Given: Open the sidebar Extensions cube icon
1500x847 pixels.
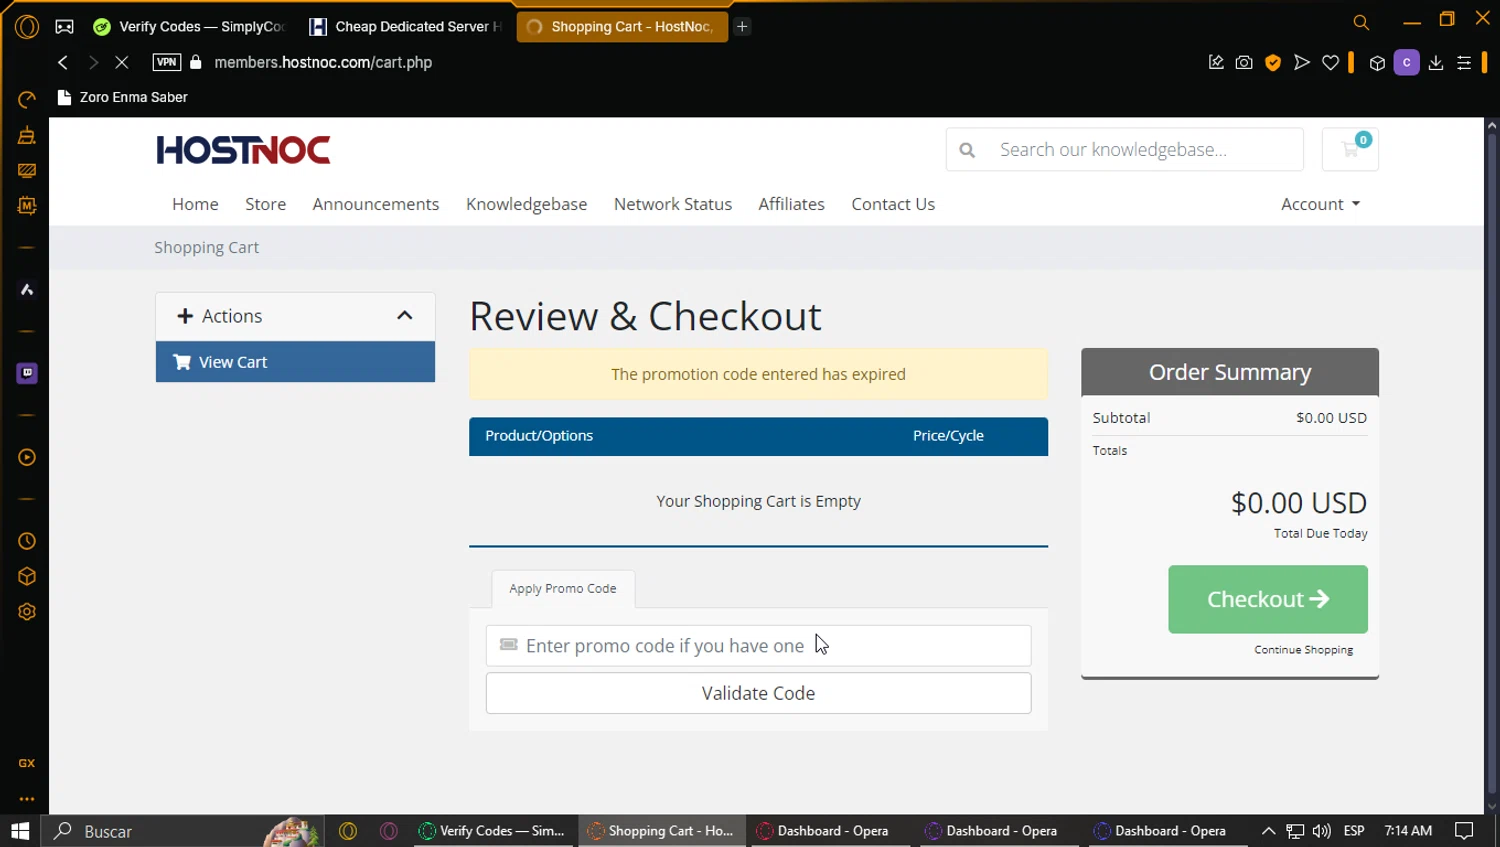Looking at the screenshot, I should (x=27, y=577).
